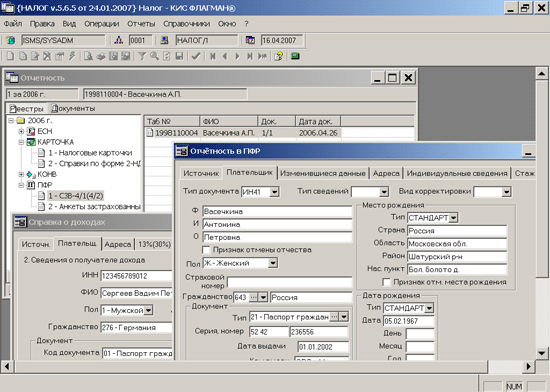Open Гражданство 643 dropdown arrow

[x=263, y=298]
